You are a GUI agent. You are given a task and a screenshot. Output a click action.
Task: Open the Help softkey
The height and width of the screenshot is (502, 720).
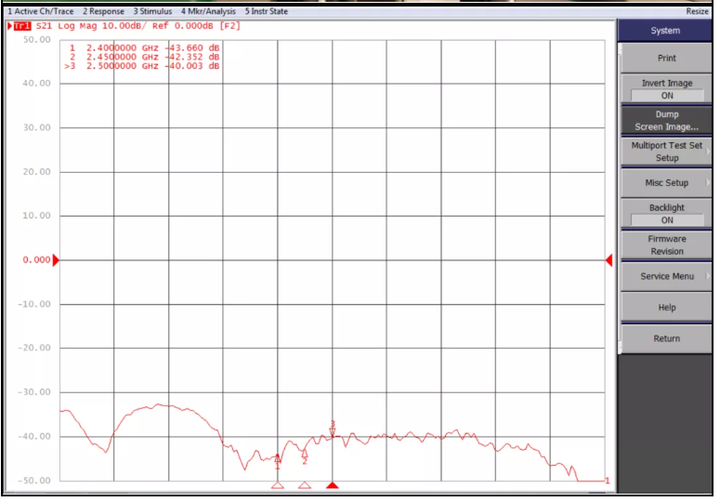click(666, 307)
